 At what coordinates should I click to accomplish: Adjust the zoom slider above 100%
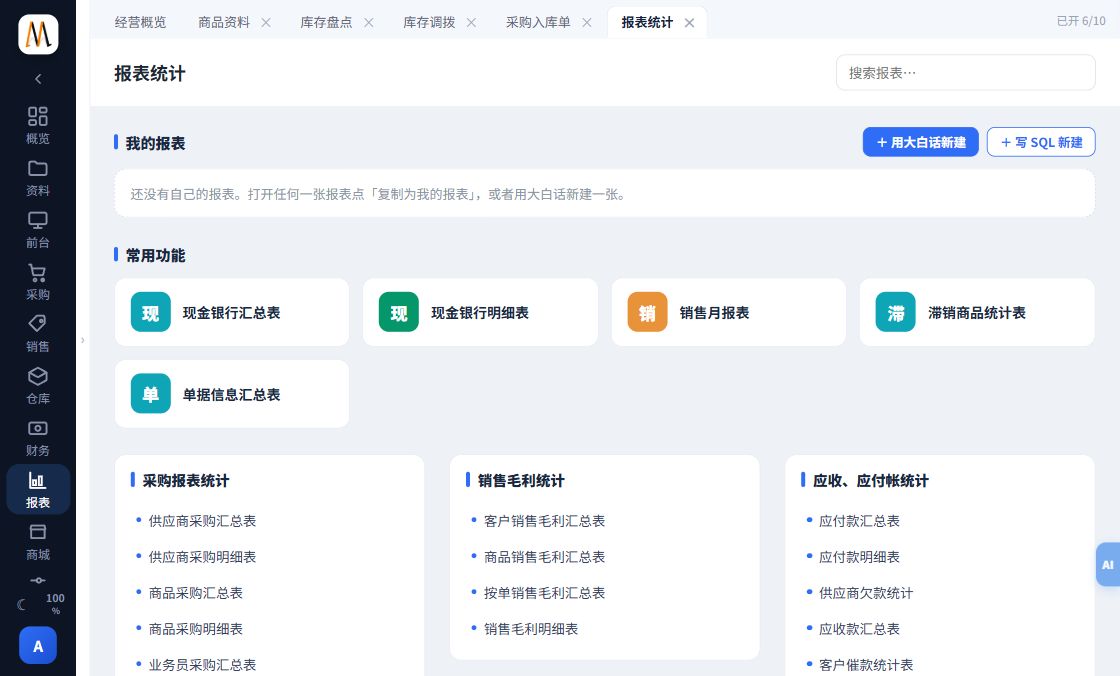pyautogui.click(x=38, y=580)
